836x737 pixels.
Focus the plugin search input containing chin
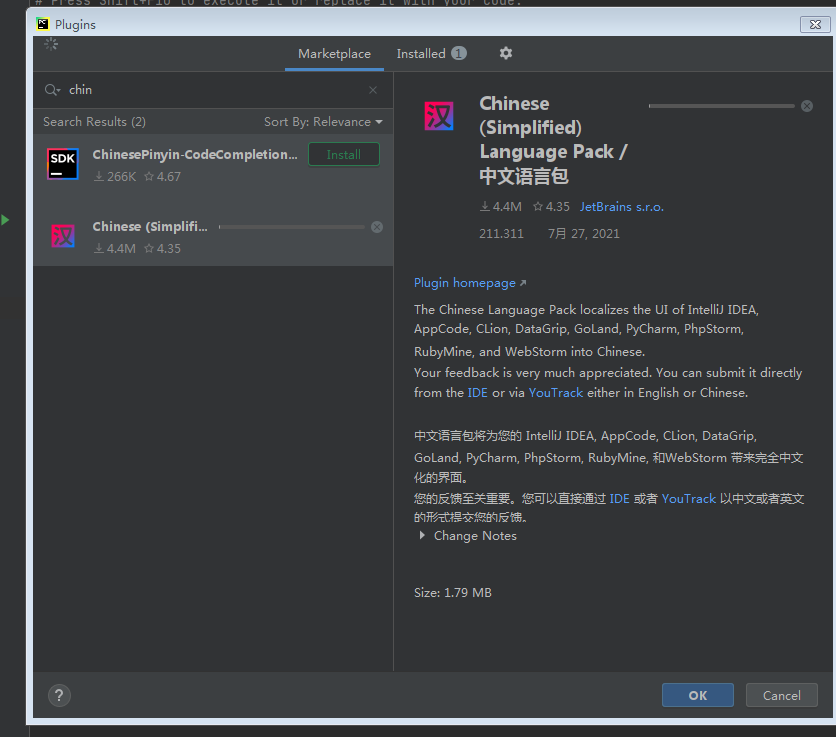click(x=213, y=90)
